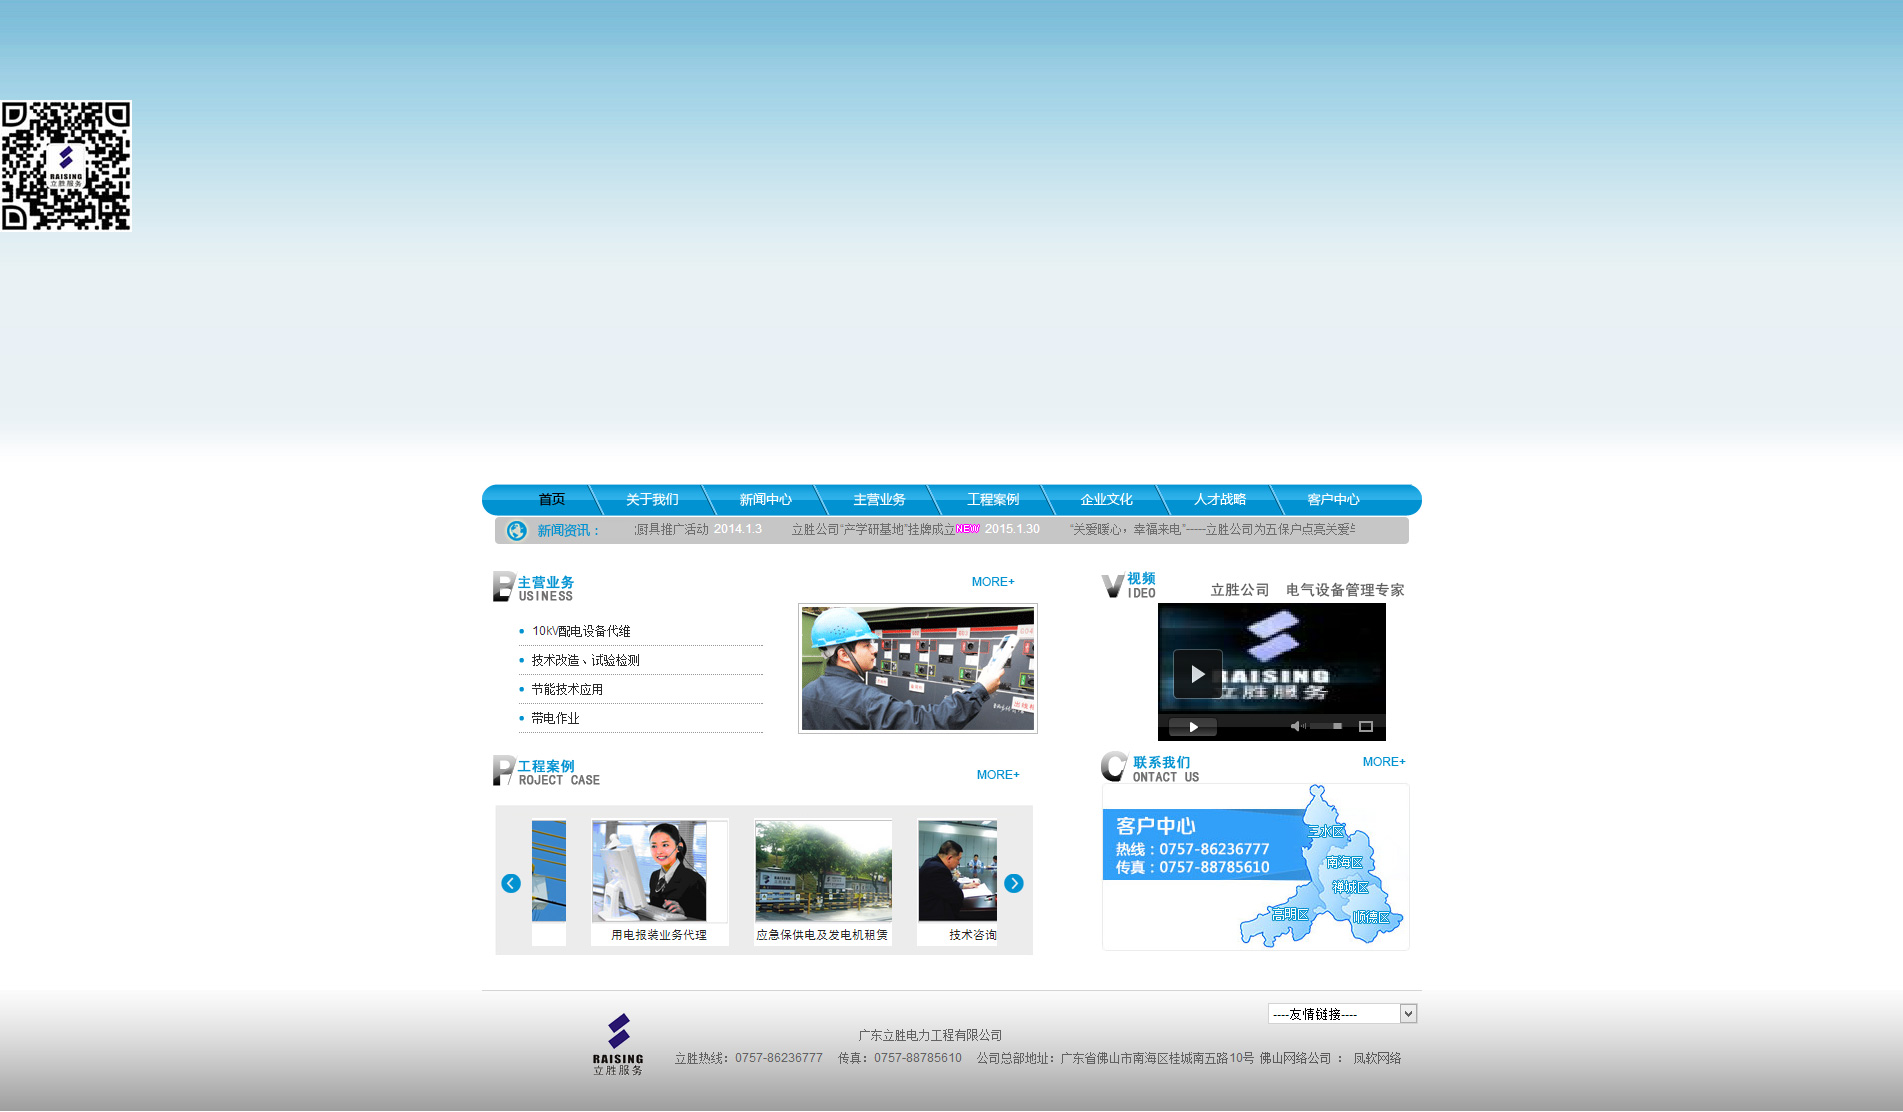
Task: Open the 10KV配电设备代维 link
Action: tap(581, 632)
